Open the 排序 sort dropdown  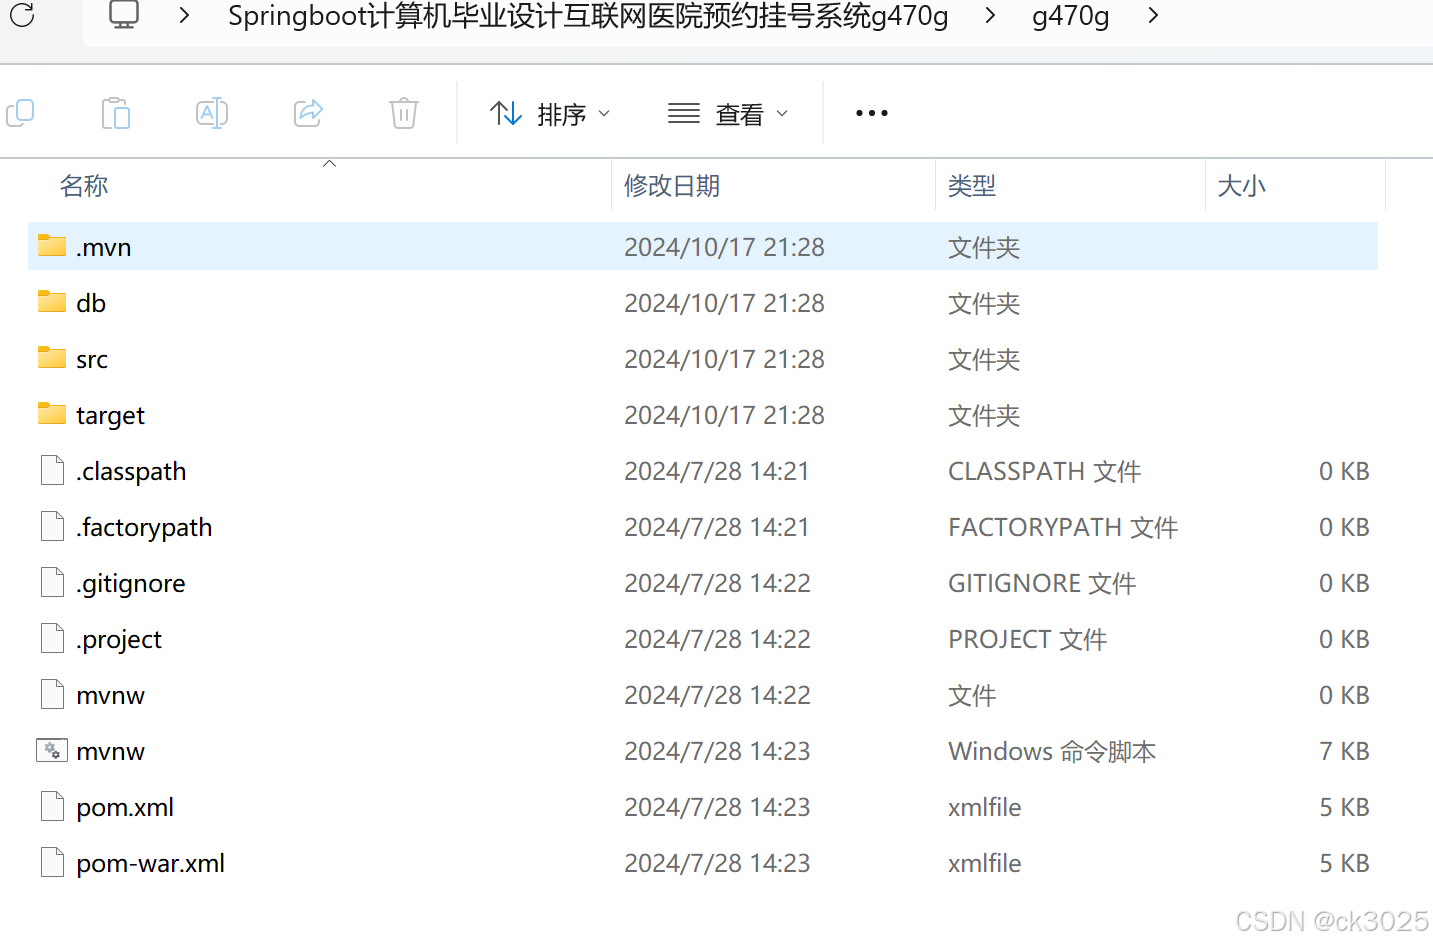(x=550, y=114)
